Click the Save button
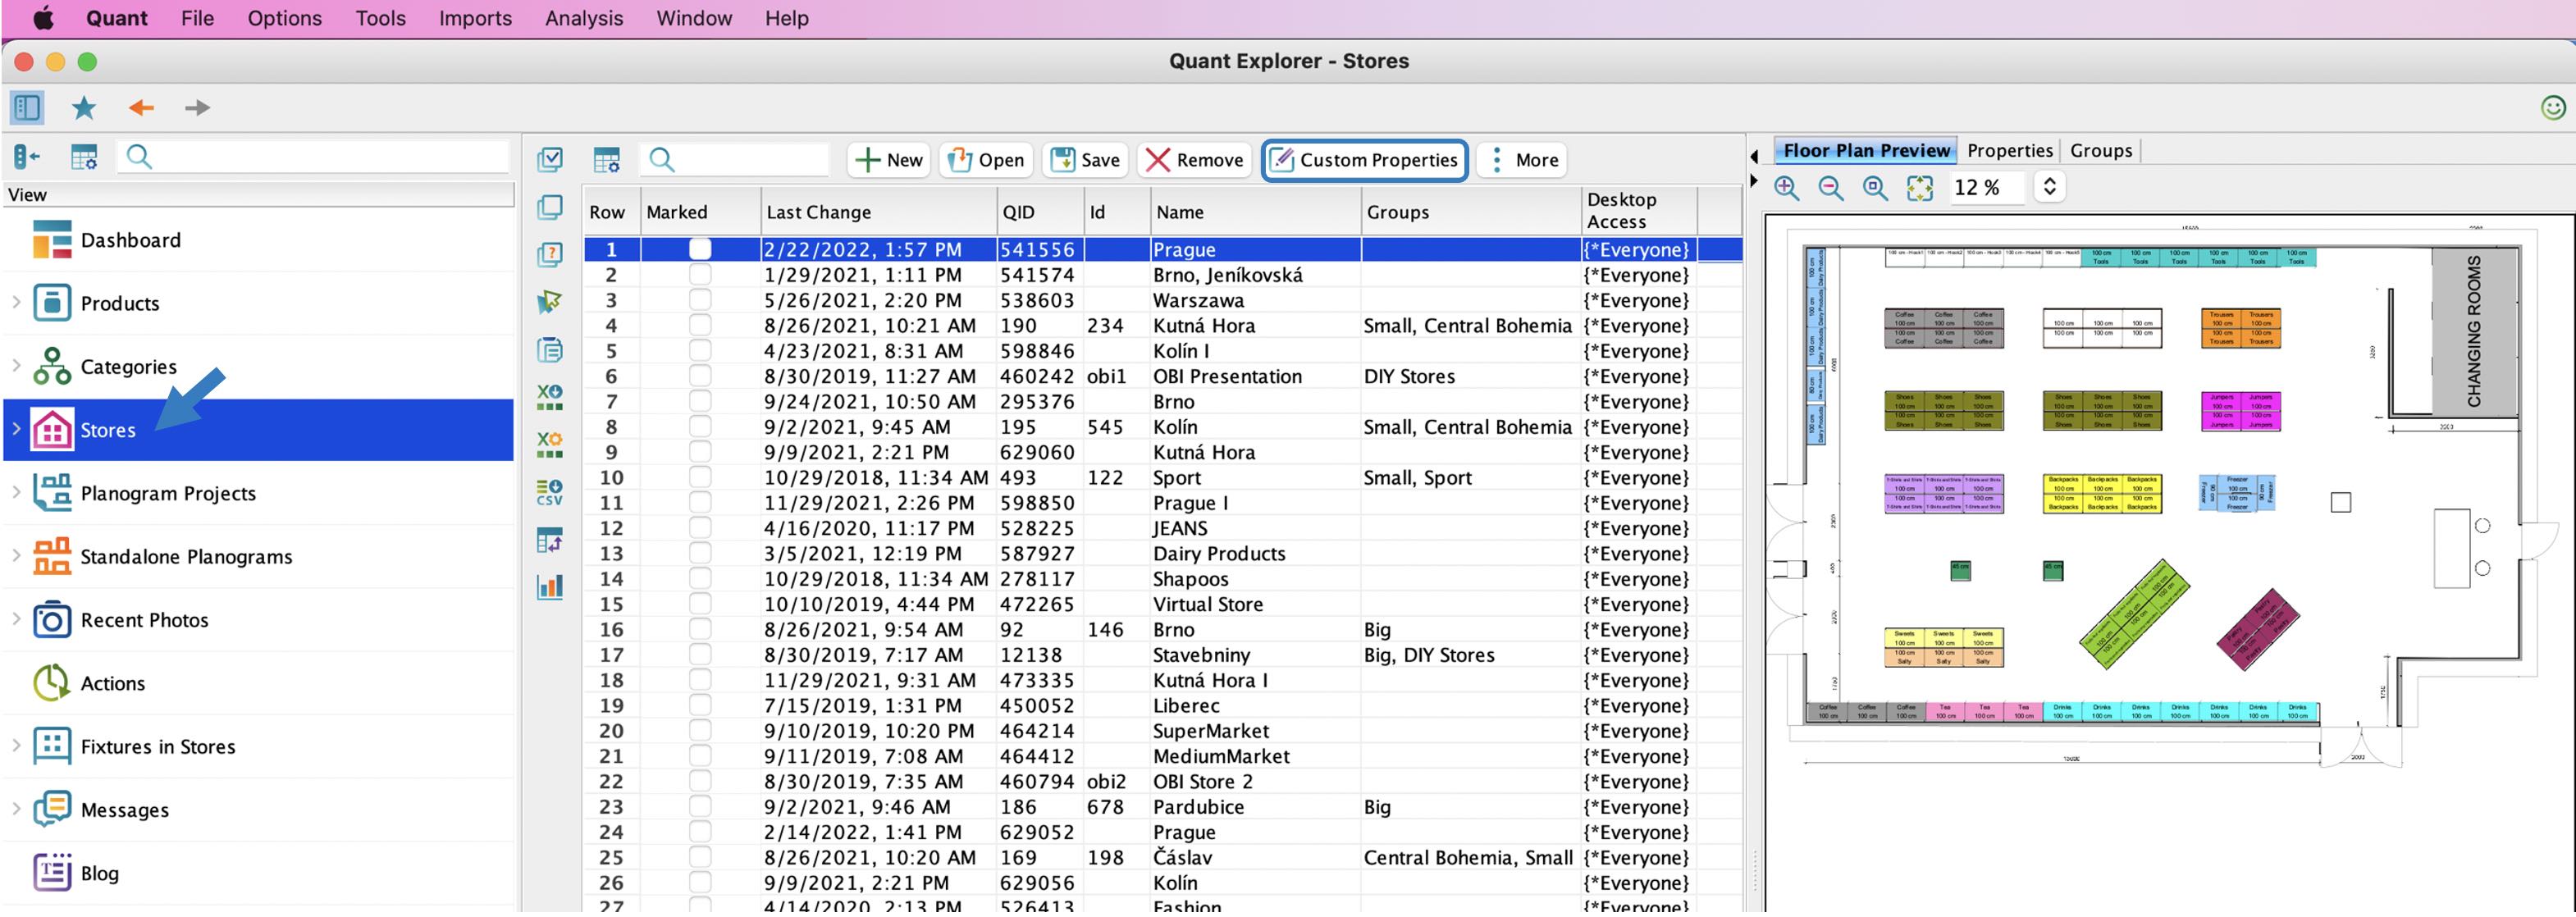Image resolution: width=2576 pixels, height=917 pixels. [1085, 160]
